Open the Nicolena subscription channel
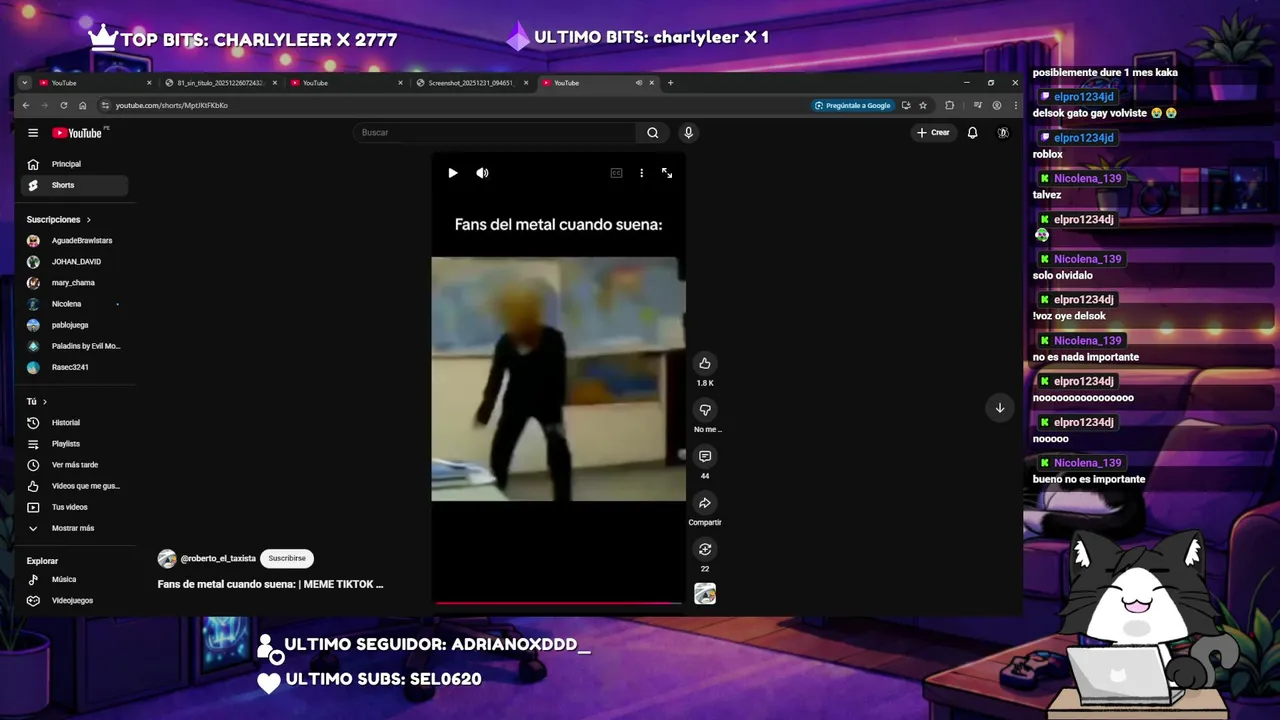 coord(74,304)
